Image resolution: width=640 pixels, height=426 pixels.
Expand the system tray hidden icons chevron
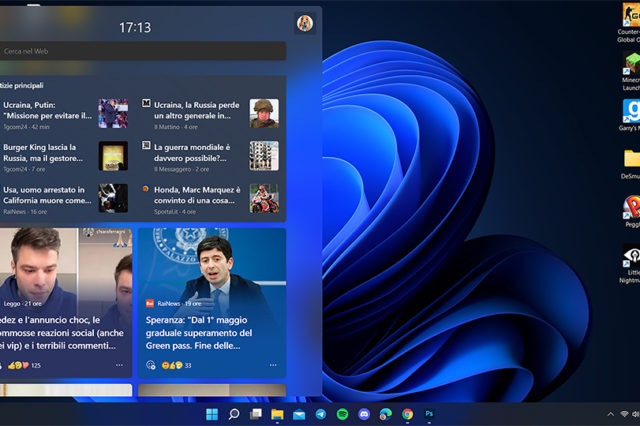click(610, 414)
